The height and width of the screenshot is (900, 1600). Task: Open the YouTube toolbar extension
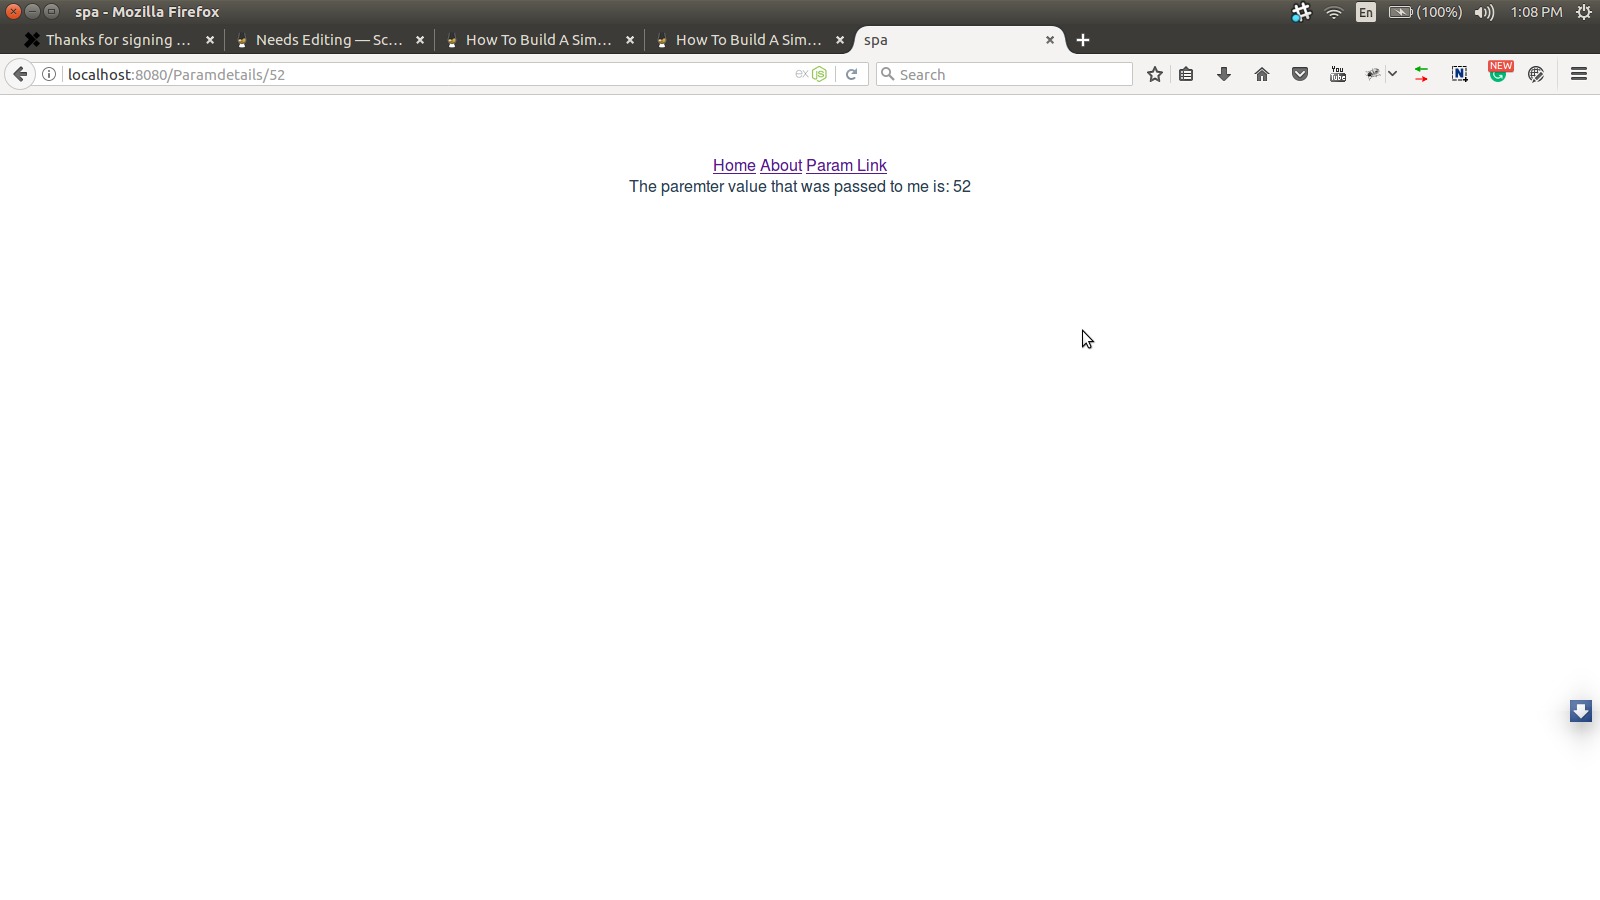pos(1338,74)
